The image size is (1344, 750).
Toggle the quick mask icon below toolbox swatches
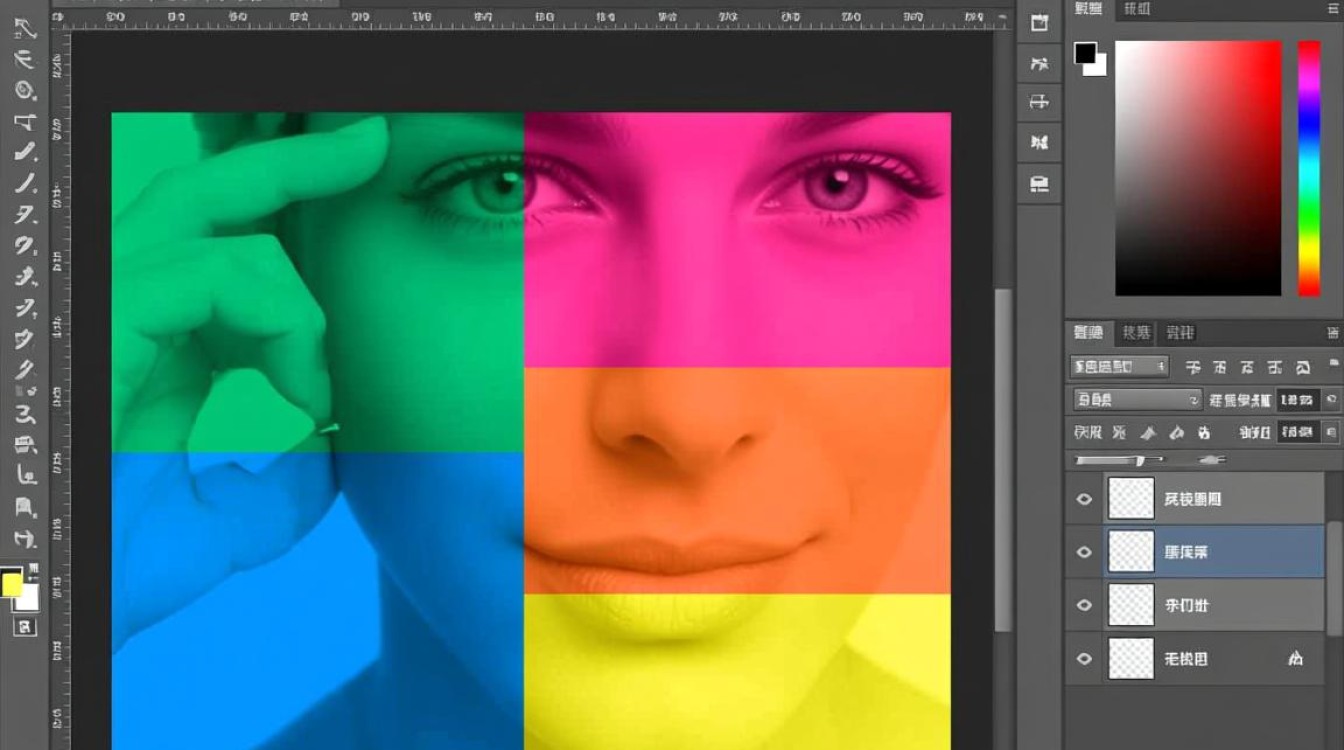click(26, 627)
